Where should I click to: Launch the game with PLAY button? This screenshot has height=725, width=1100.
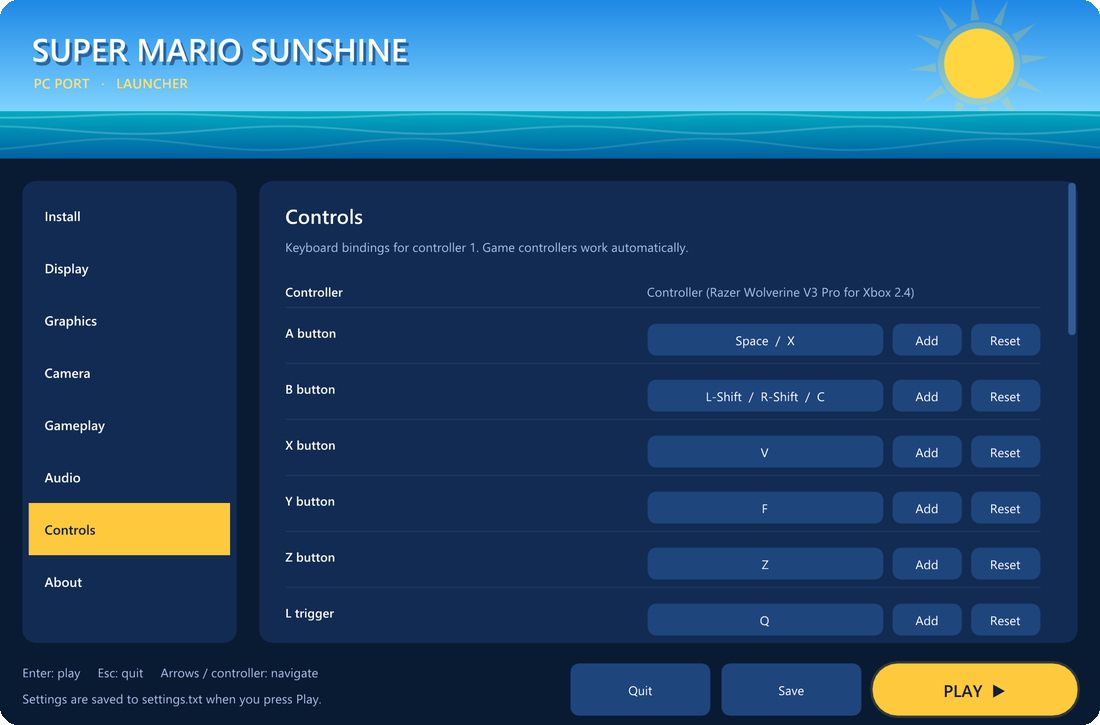tap(974, 690)
